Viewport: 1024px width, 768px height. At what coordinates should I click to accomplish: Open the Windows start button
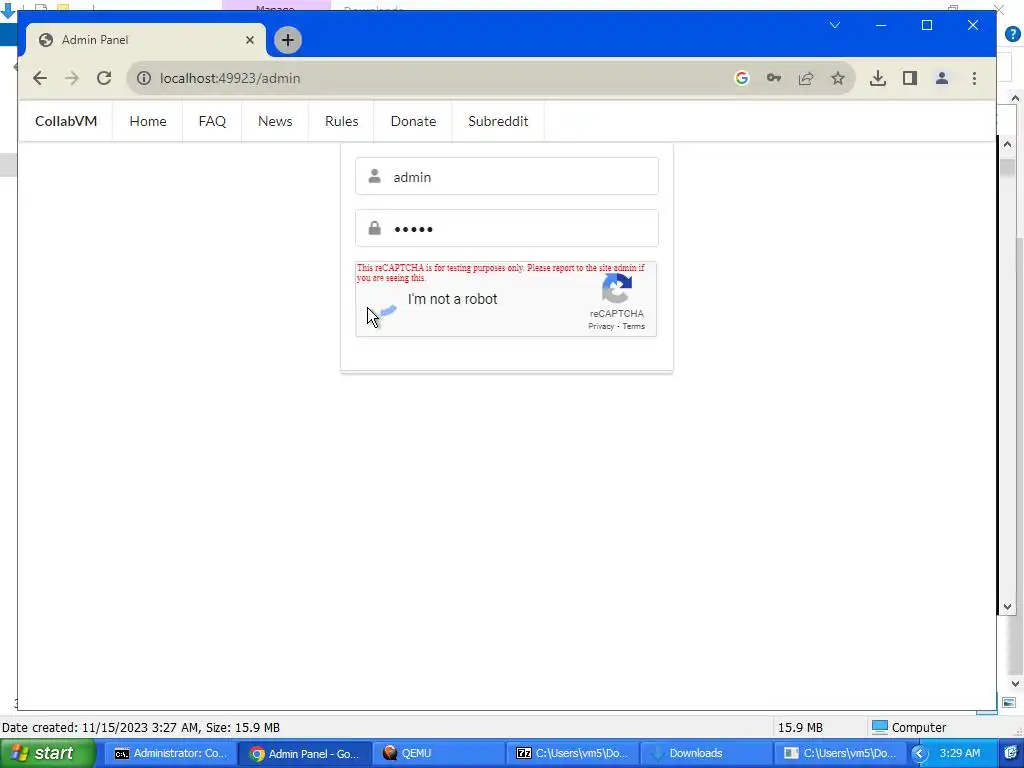(x=47, y=754)
